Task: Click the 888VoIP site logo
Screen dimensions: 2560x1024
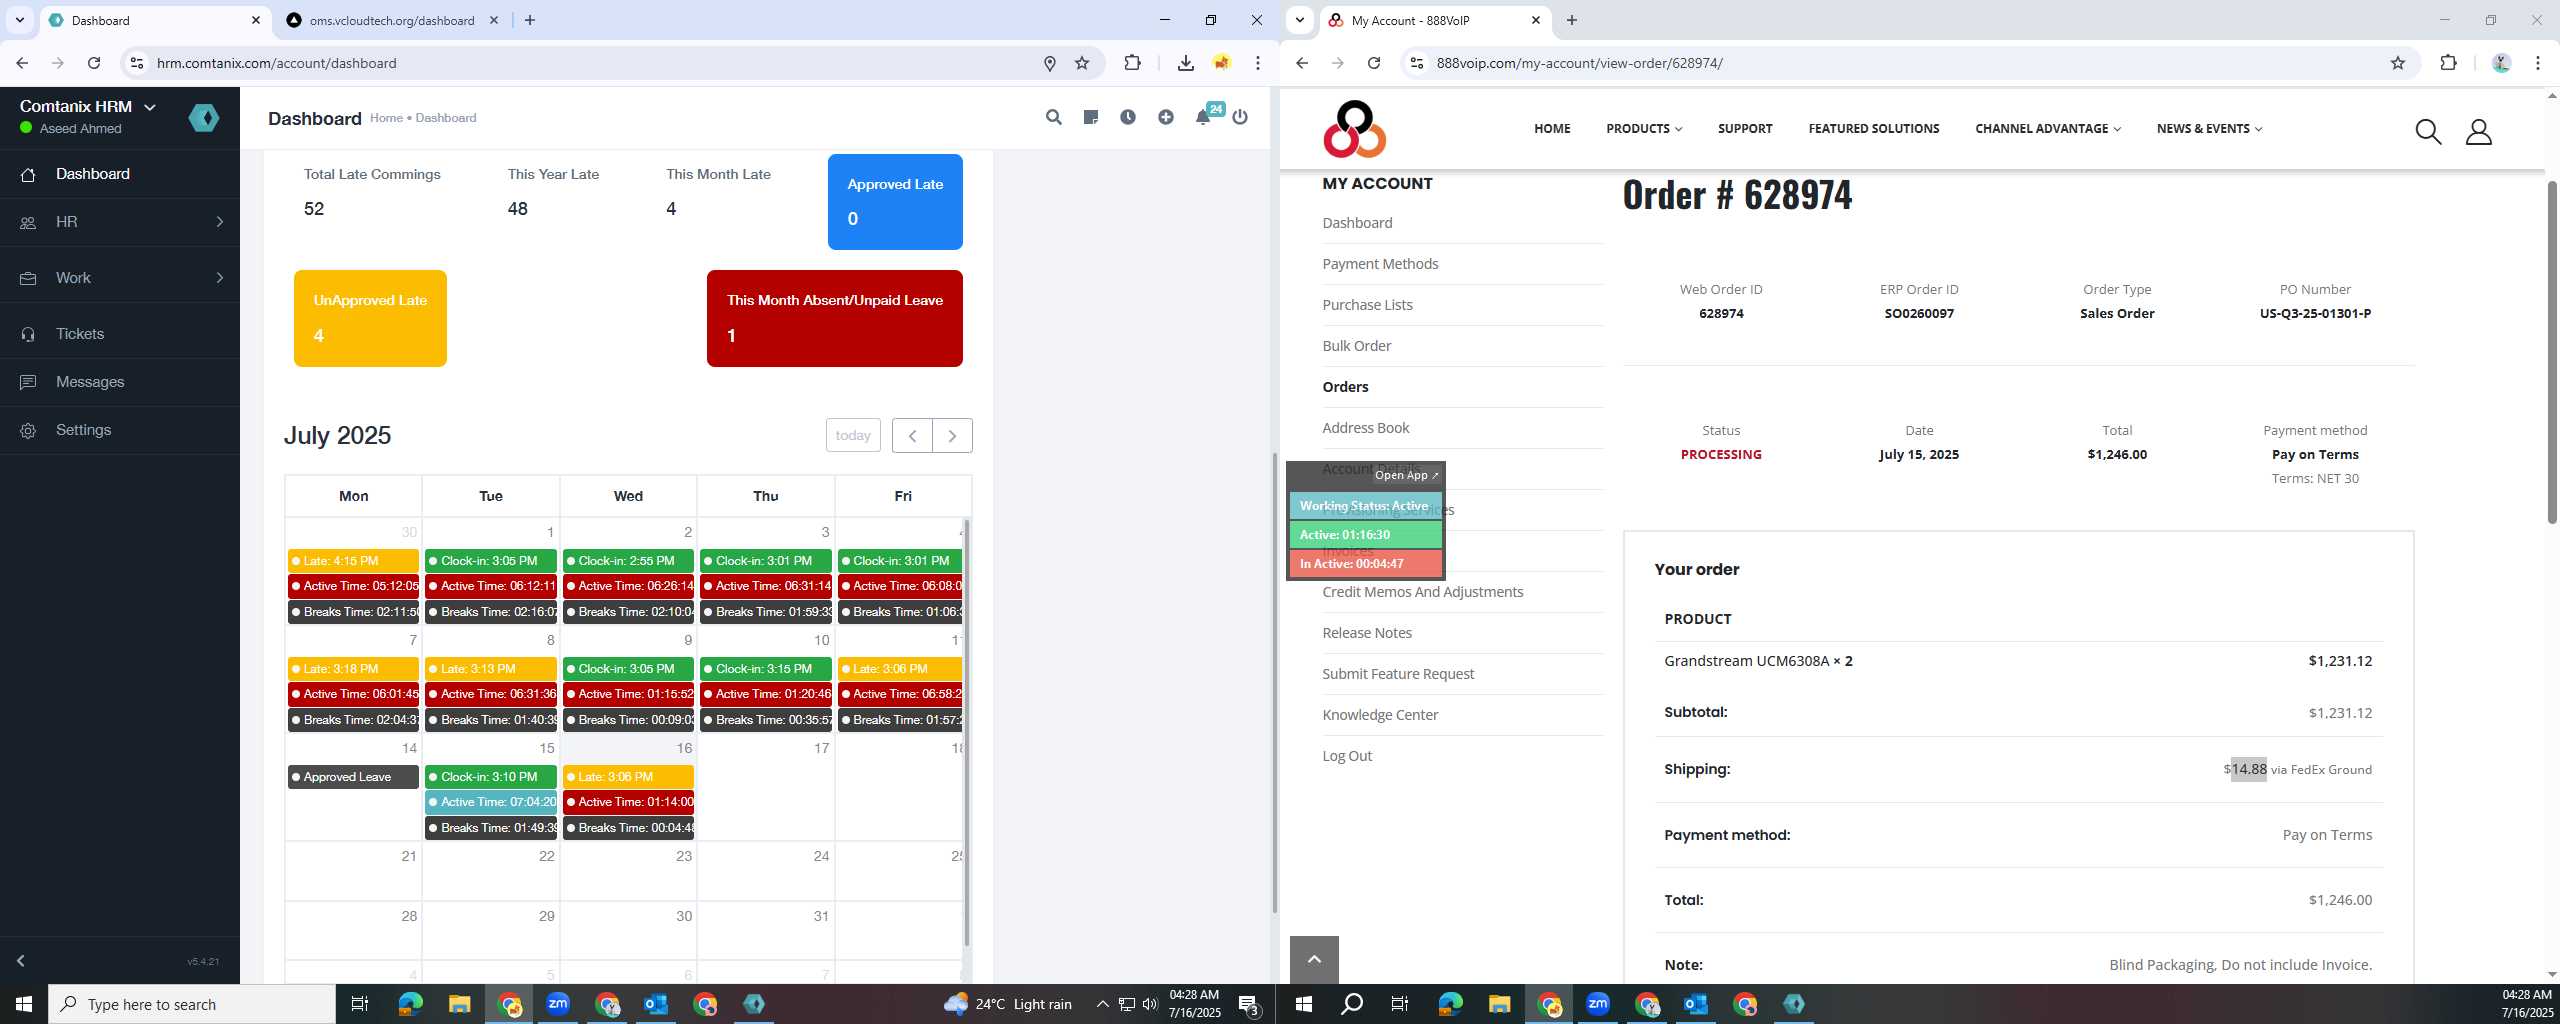Action: [1354, 129]
